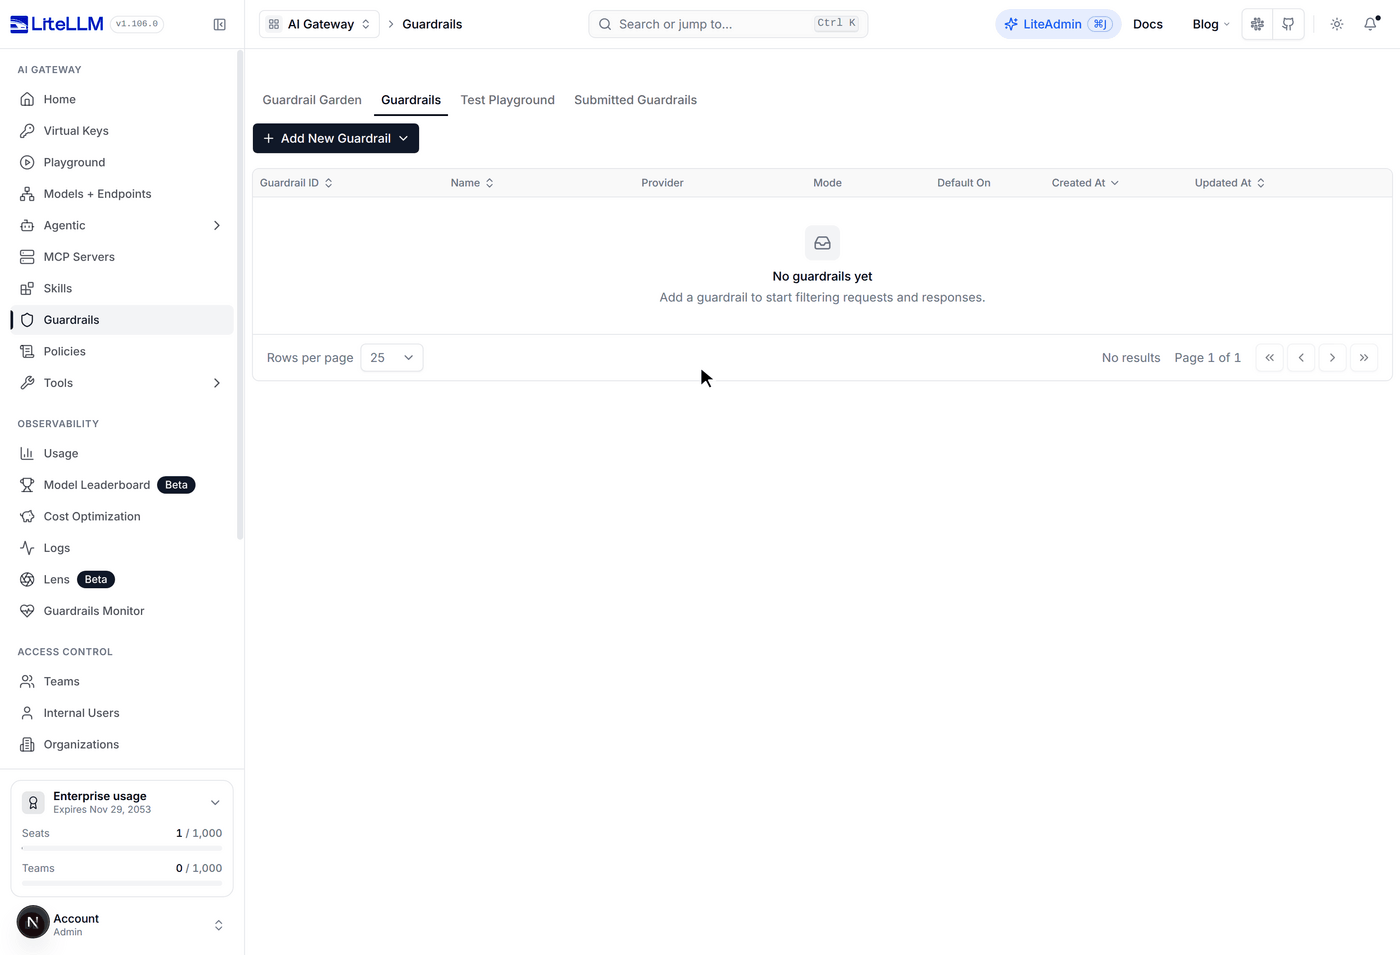Image resolution: width=1400 pixels, height=955 pixels.
Task: Switch to Test Playground tab
Action: point(507,100)
